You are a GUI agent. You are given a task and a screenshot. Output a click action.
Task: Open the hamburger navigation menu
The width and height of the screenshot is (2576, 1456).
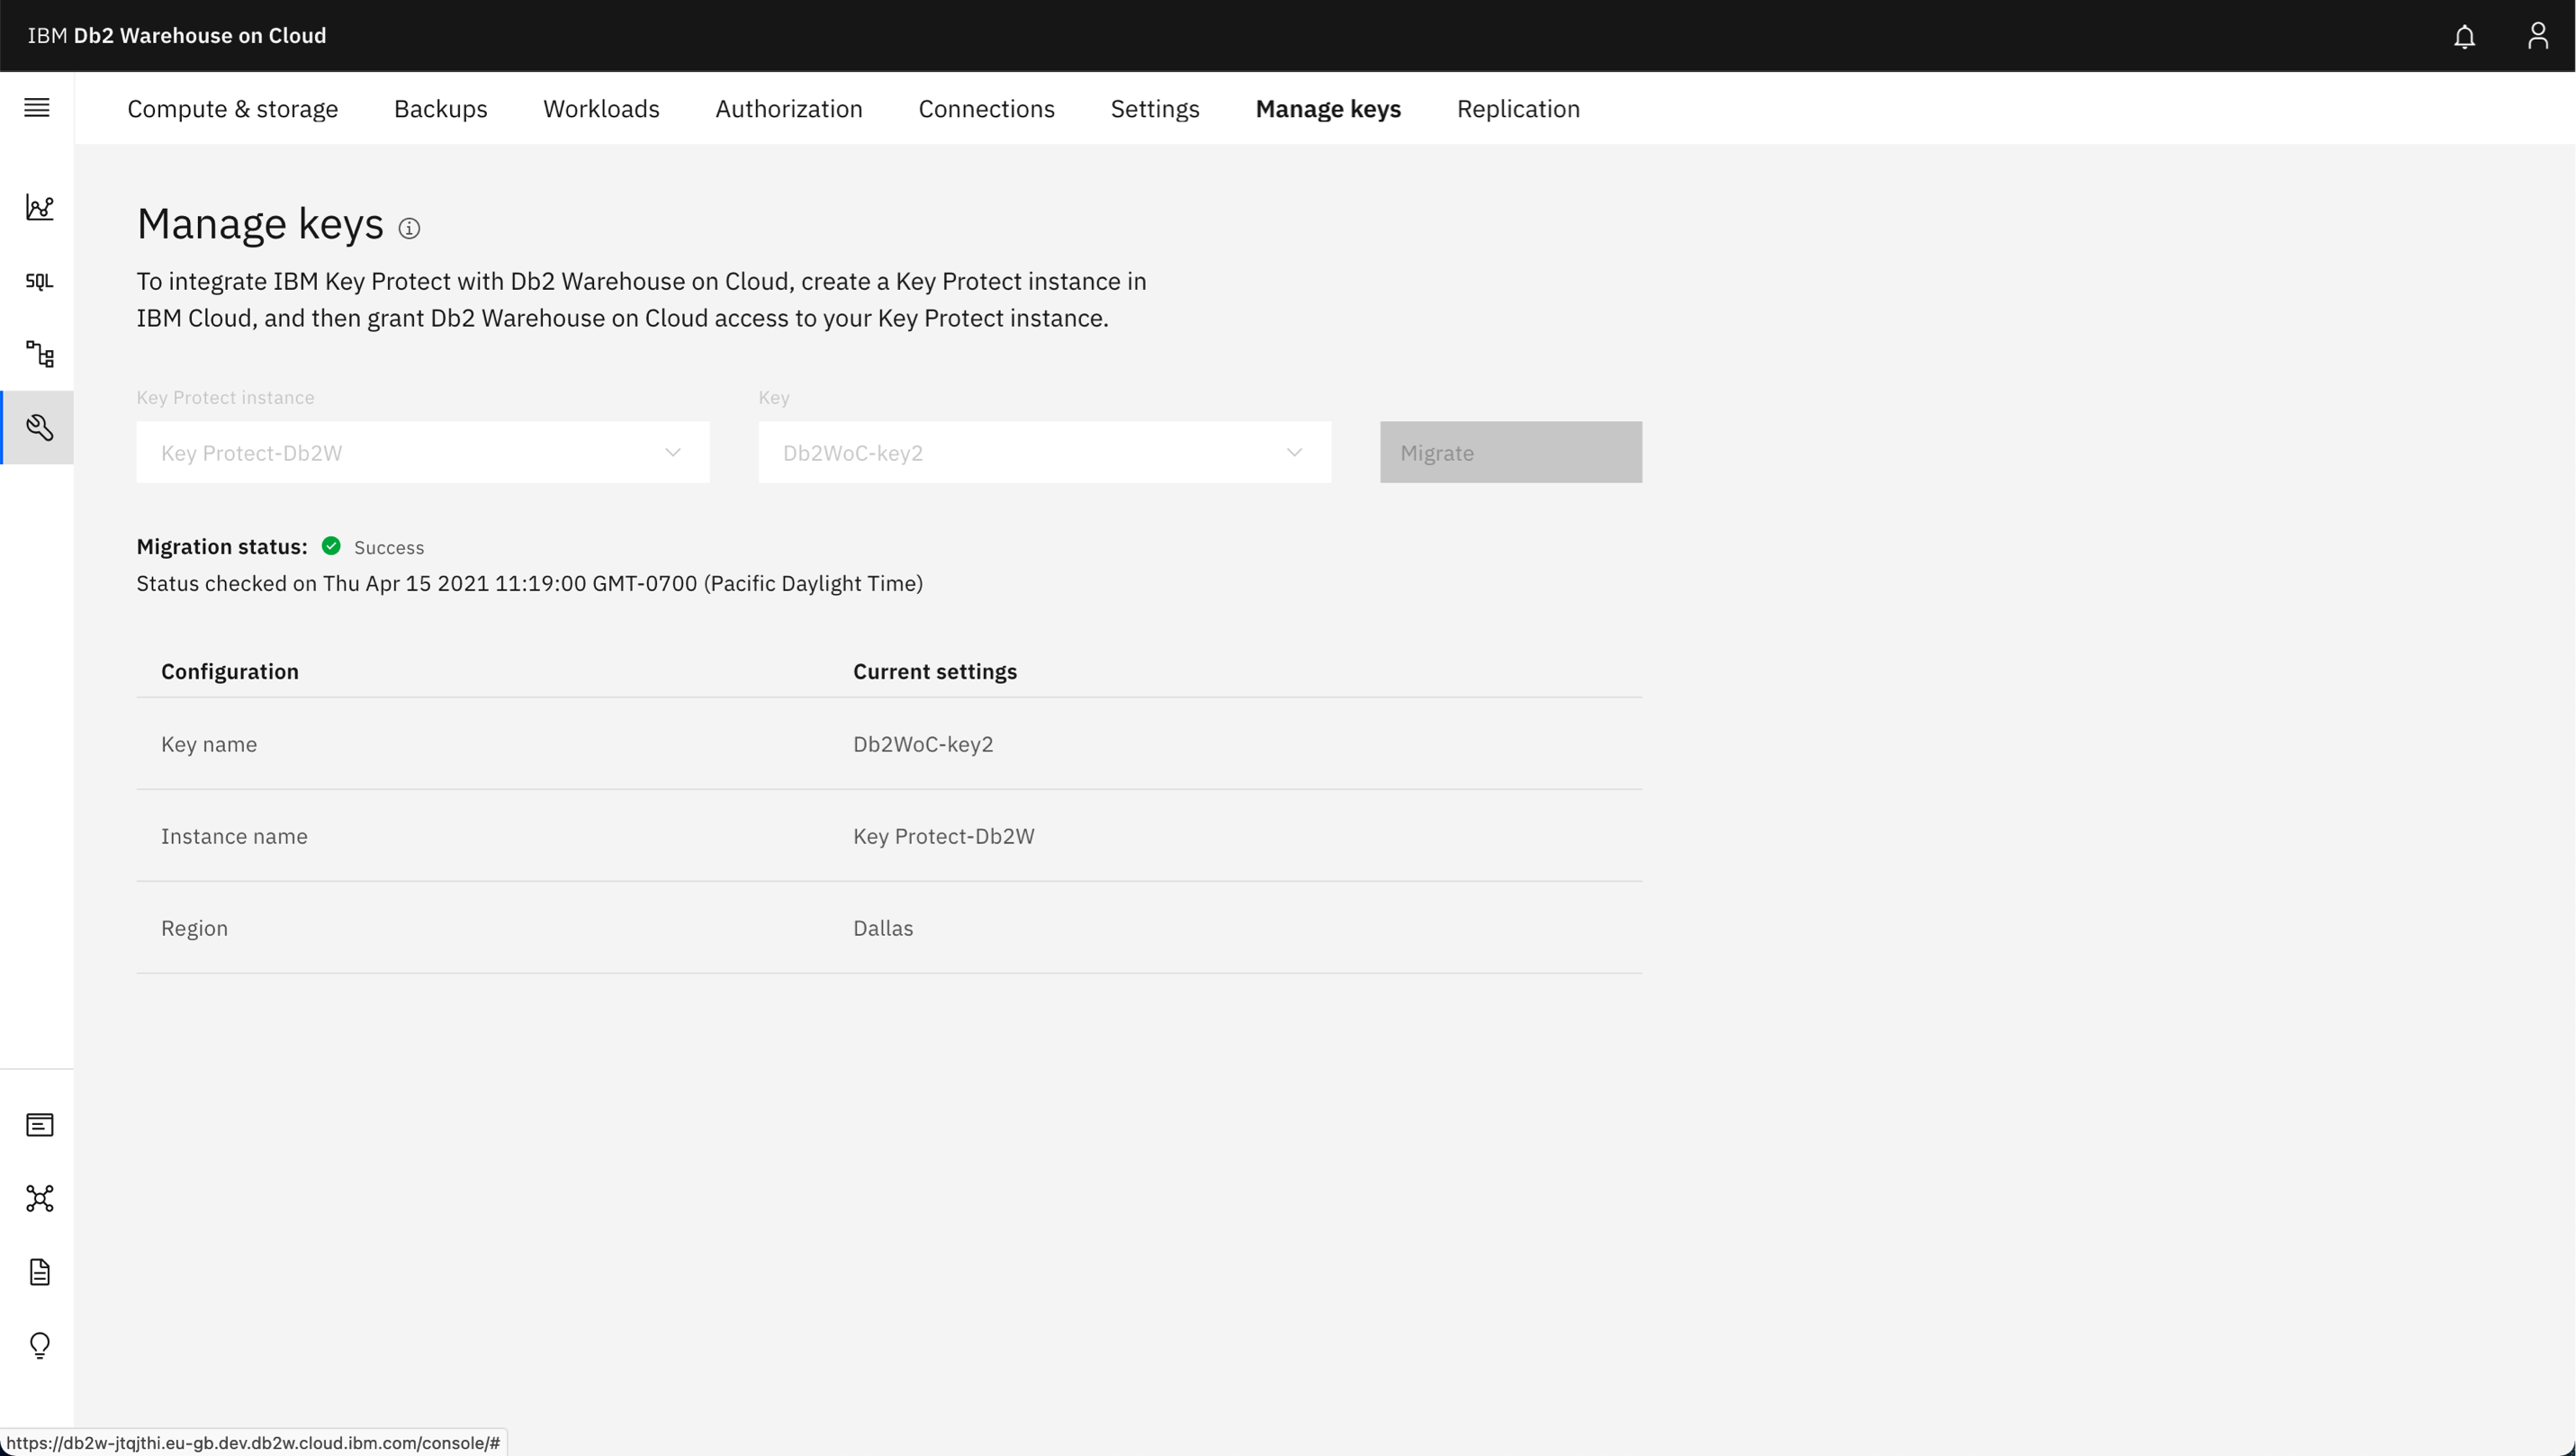pos(37,108)
